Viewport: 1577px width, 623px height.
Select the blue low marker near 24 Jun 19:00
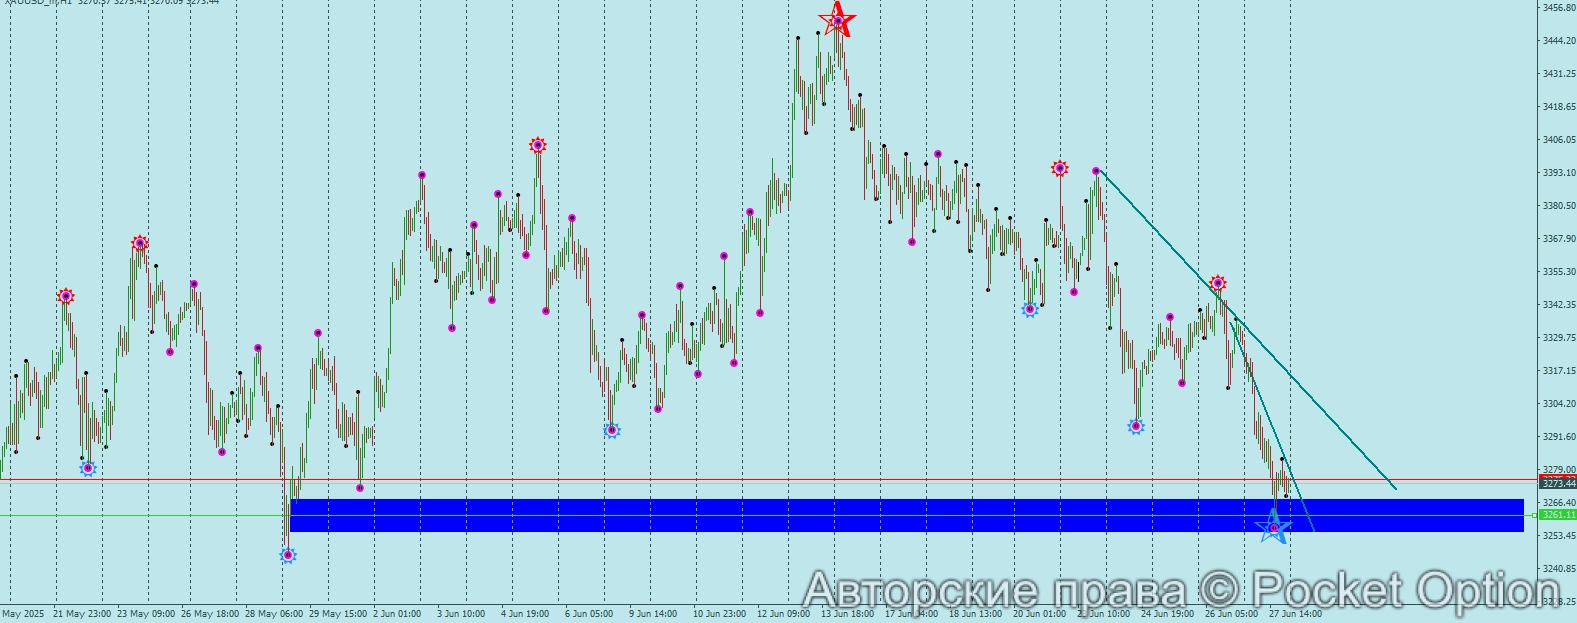pyautogui.click(x=1136, y=426)
